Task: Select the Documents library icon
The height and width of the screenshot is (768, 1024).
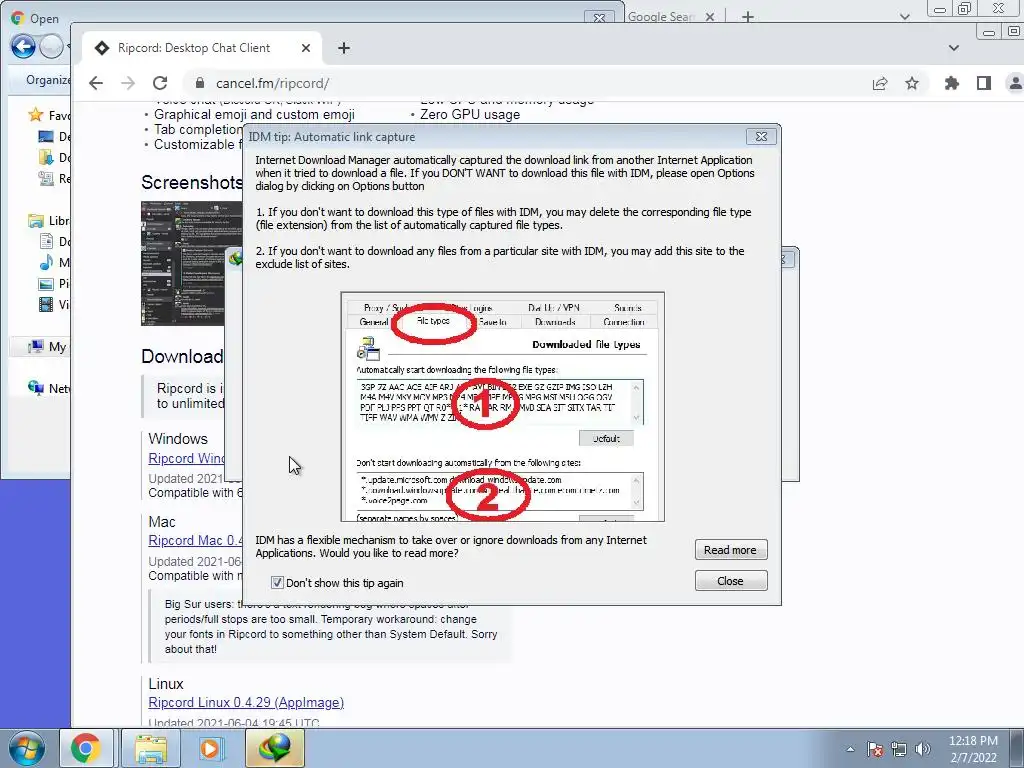Action: coord(46,242)
